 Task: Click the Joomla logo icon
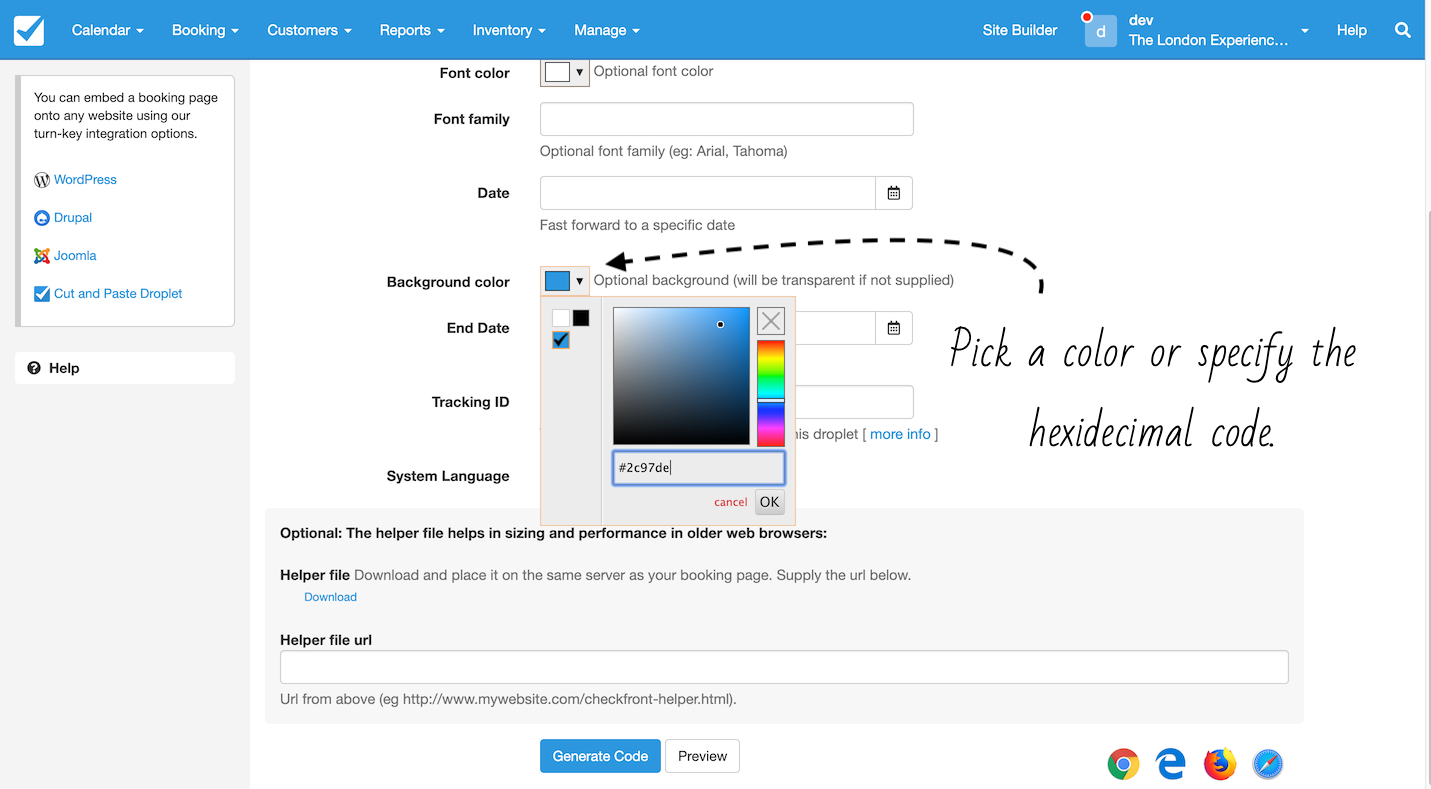click(42, 256)
